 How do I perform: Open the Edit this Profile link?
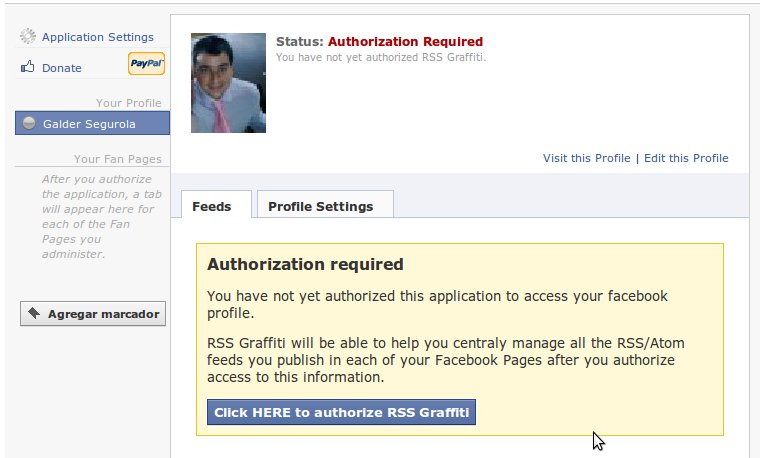[686, 158]
